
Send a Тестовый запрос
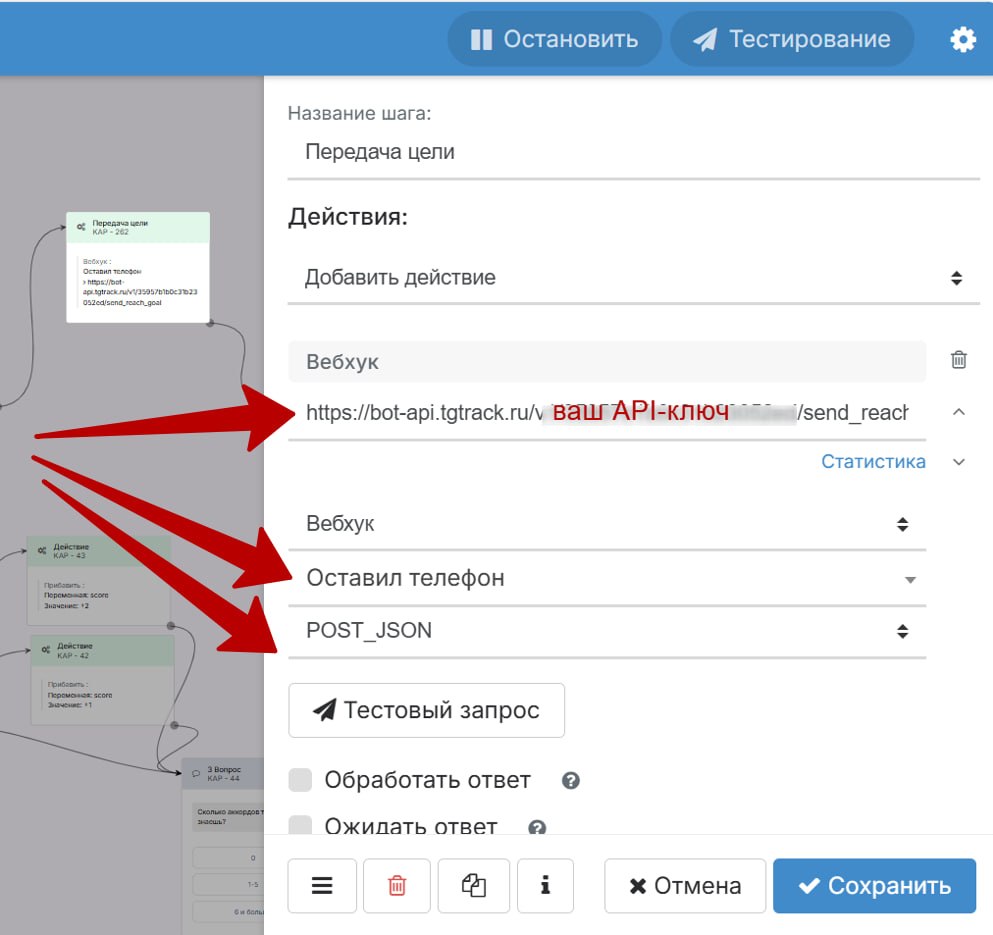point(426,710)
